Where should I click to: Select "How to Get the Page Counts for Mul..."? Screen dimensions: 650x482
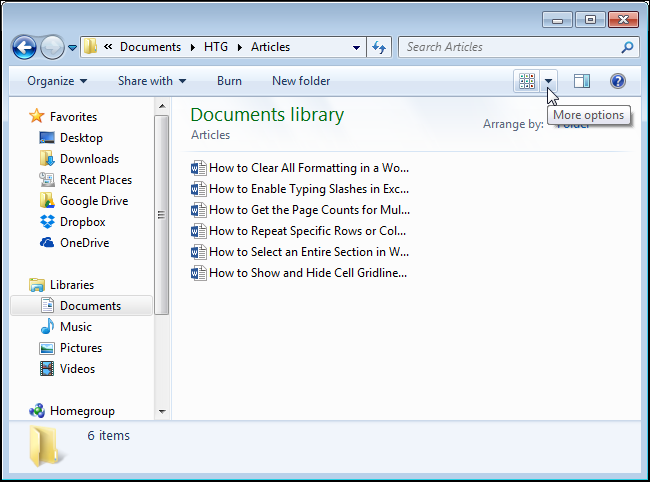coord(309,210)
